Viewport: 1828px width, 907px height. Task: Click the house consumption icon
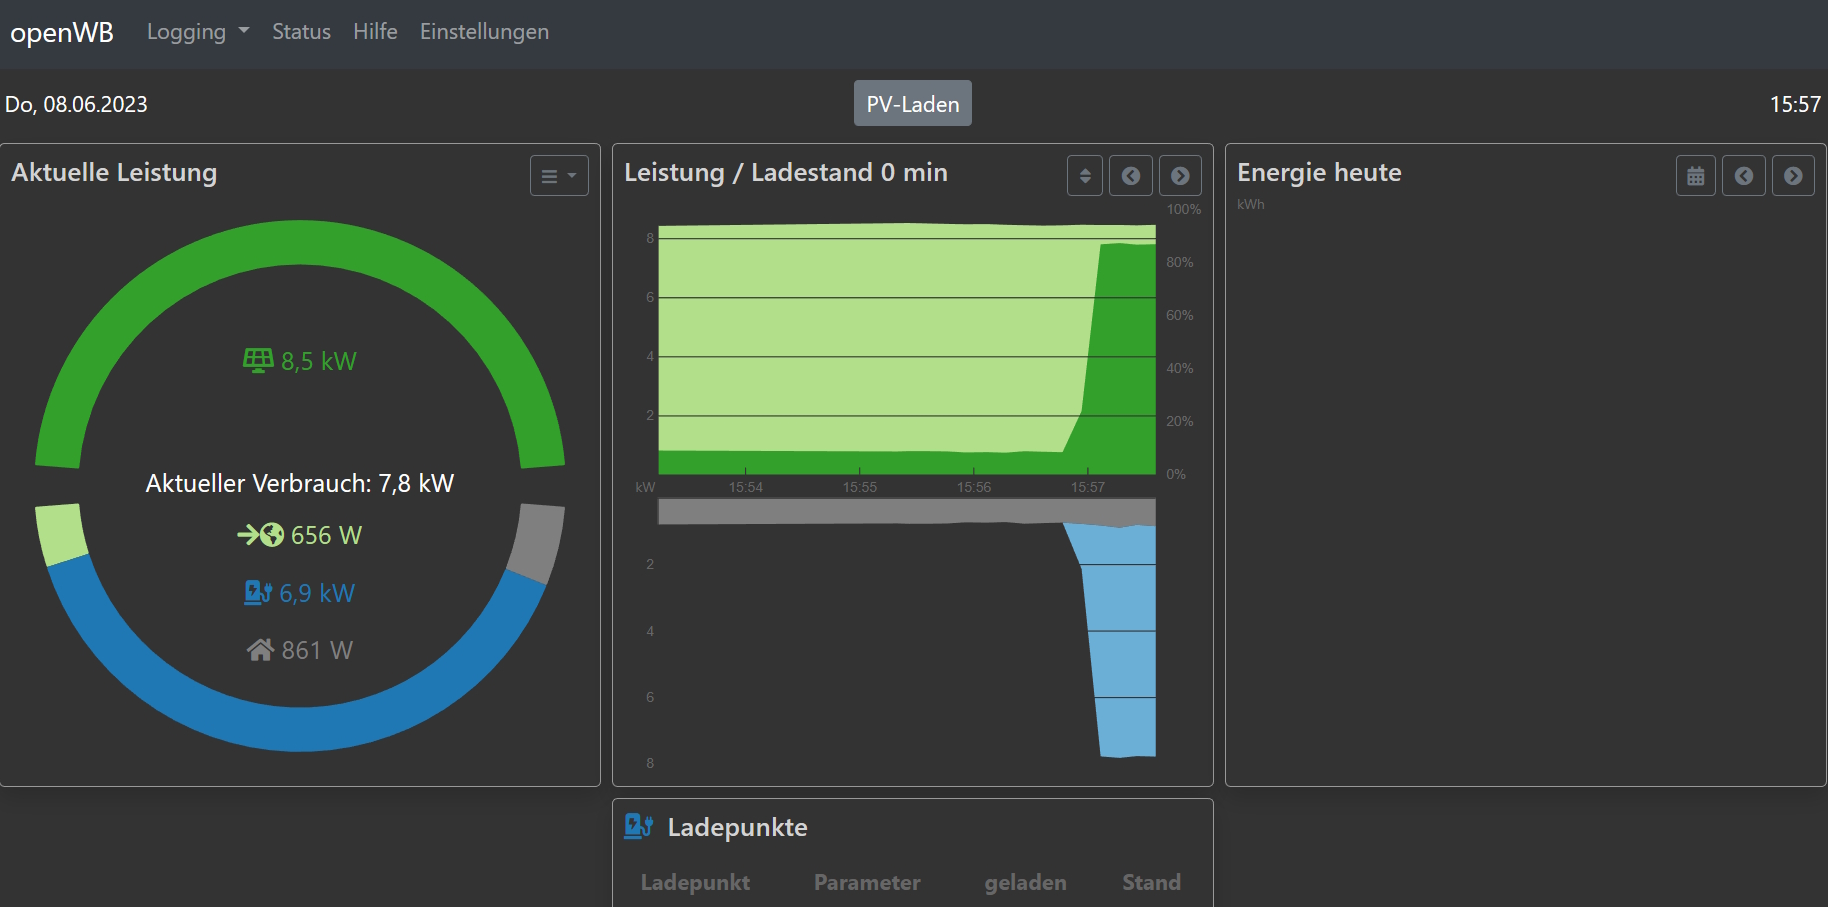[260, 650]
